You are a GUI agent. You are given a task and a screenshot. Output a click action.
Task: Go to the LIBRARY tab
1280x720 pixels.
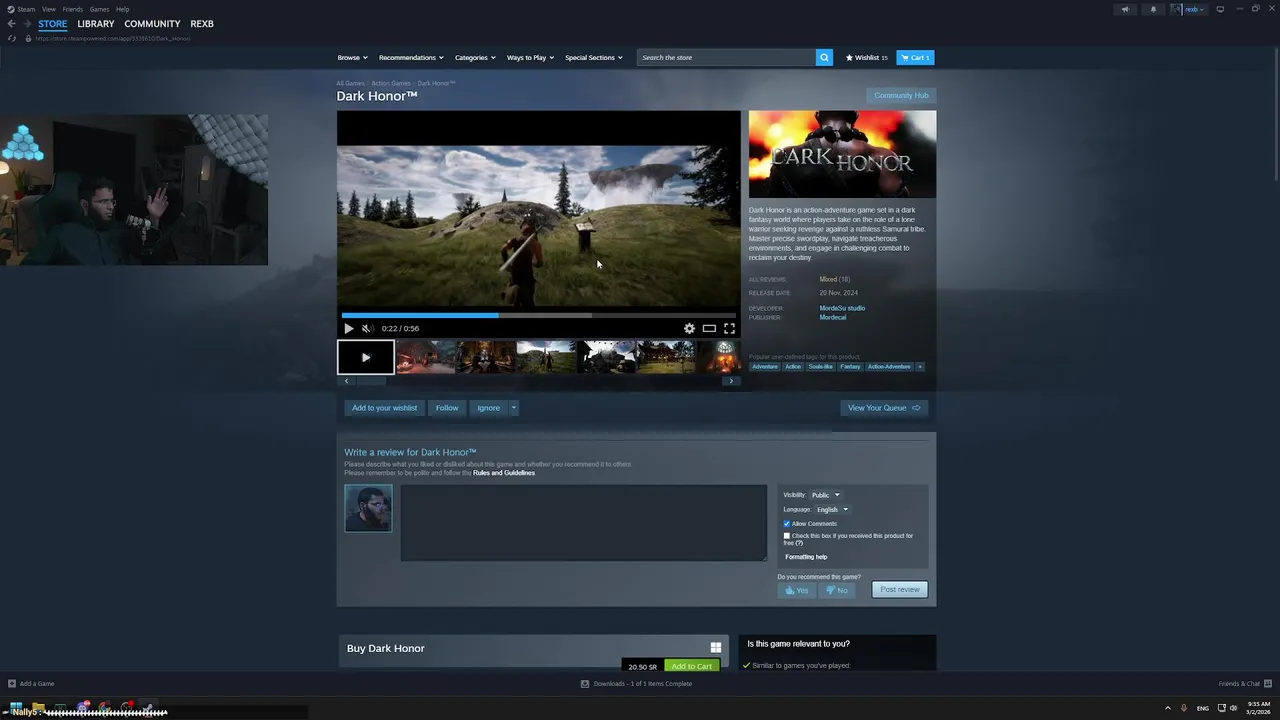[x=96, y=24]
